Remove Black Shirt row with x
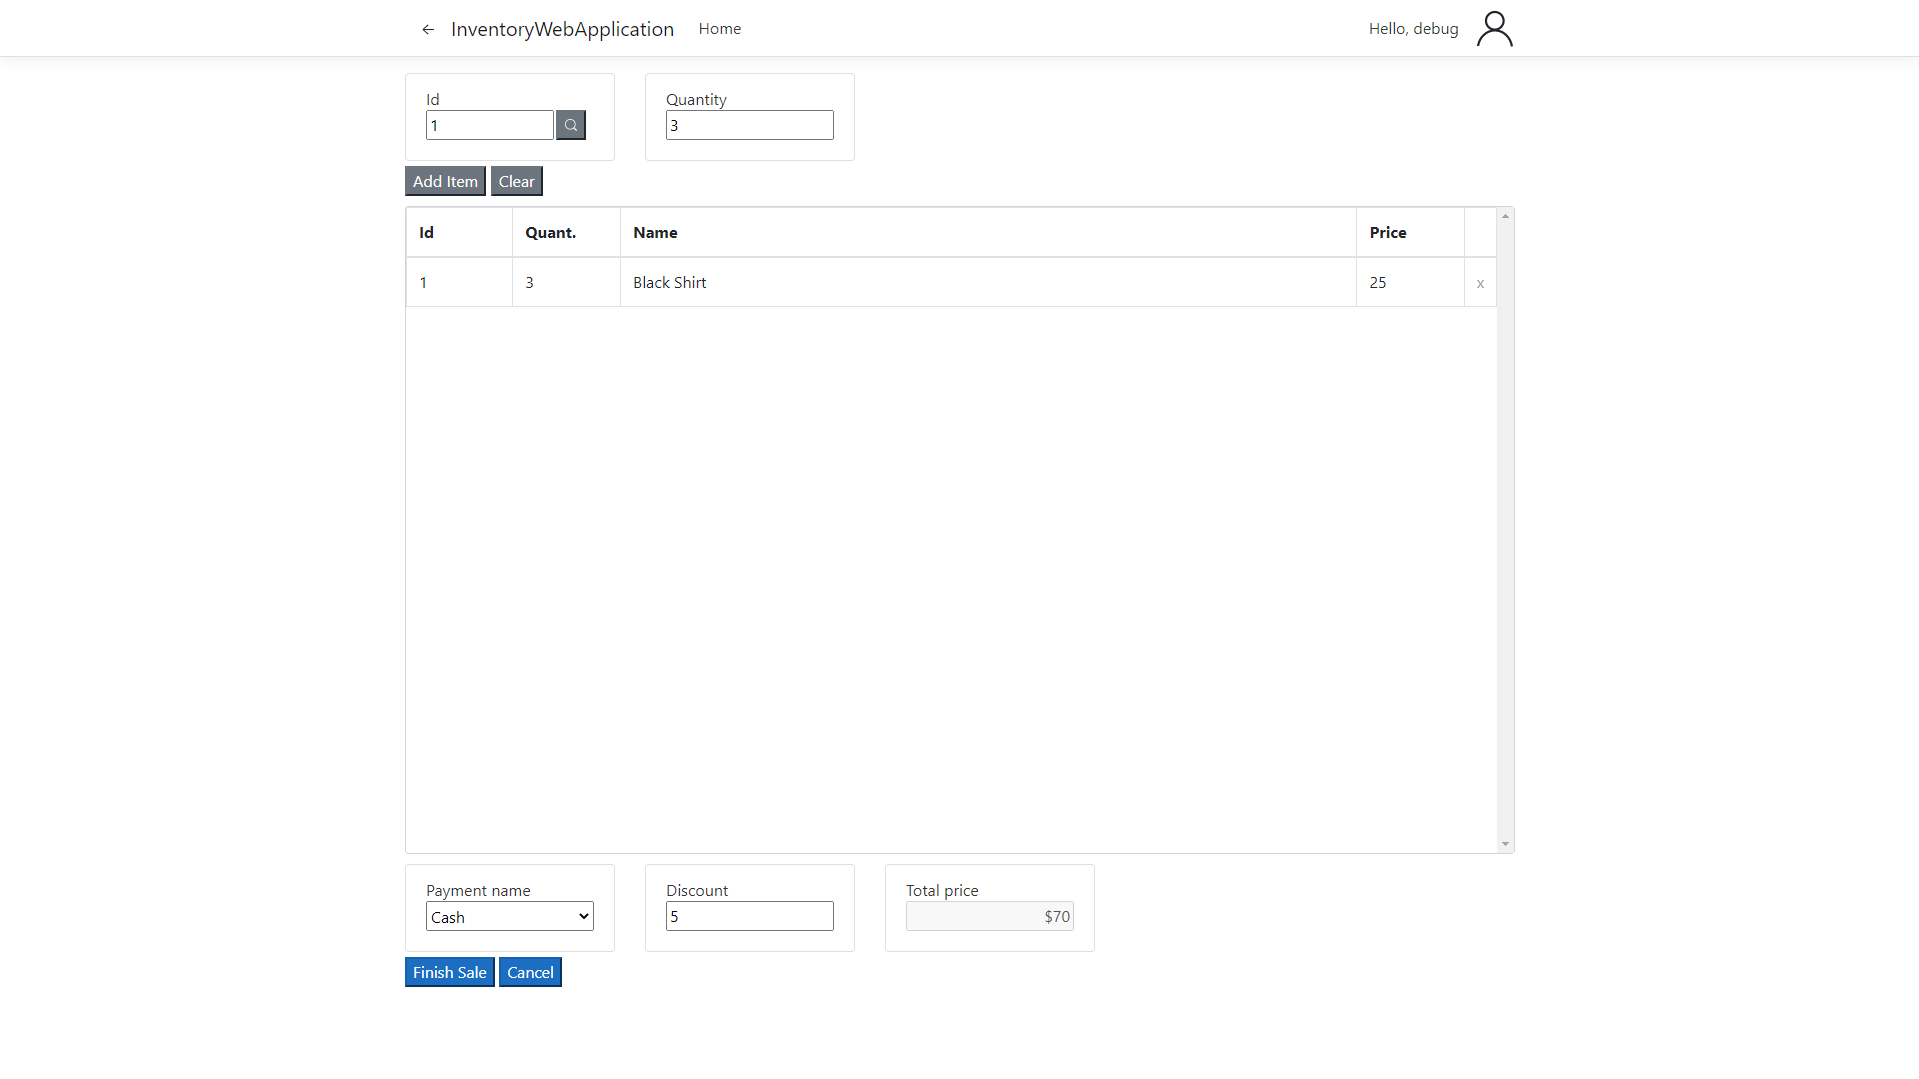Image resolution: width=1919 pixels, height=1079 pixels. (x=1480, y=283)
